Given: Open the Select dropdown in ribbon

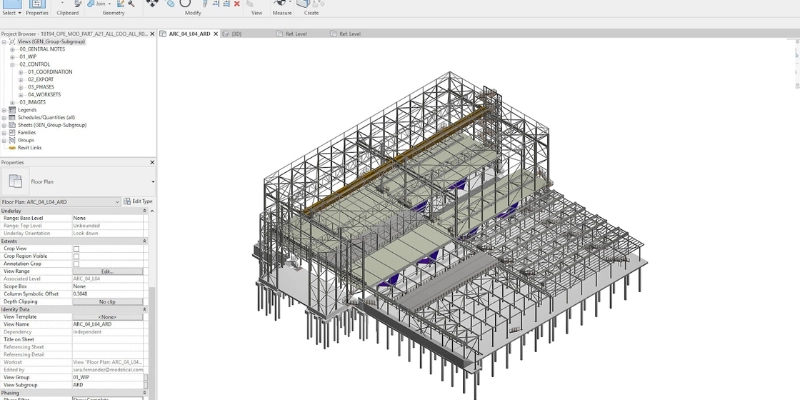Looking at the screenshot, I should click(11, 13).
